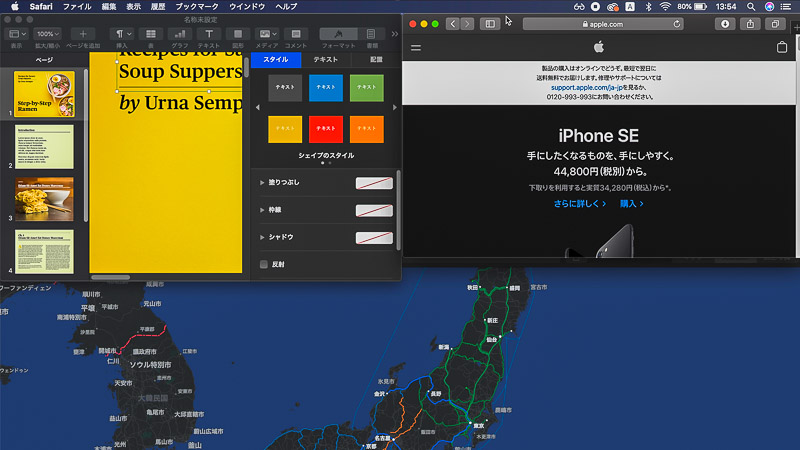Open Notification Center list icon
Screen dimensions: 800x450
click(x=786, y=7)
